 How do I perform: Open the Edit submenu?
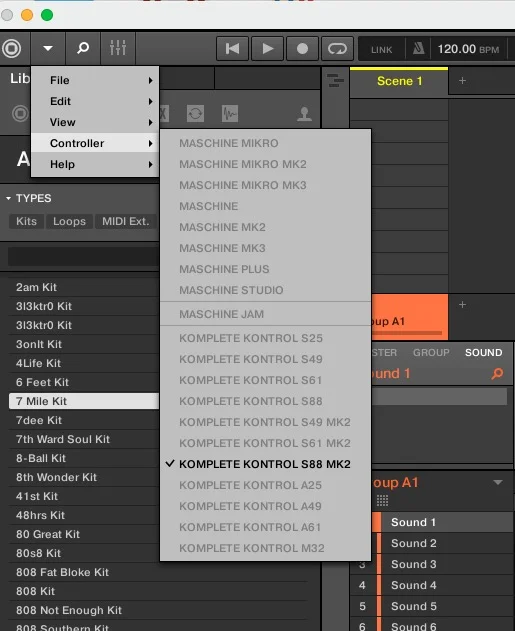tap(95, 101)
